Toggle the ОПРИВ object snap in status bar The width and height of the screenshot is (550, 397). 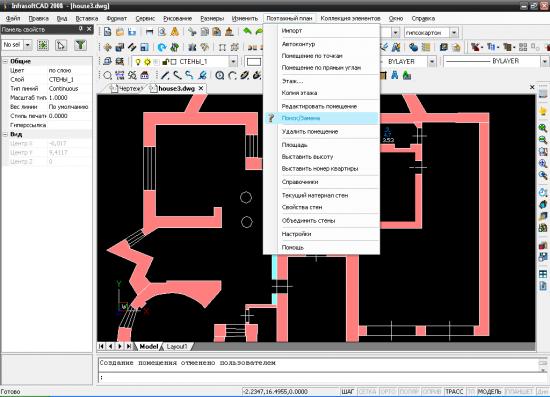point(432,392)
